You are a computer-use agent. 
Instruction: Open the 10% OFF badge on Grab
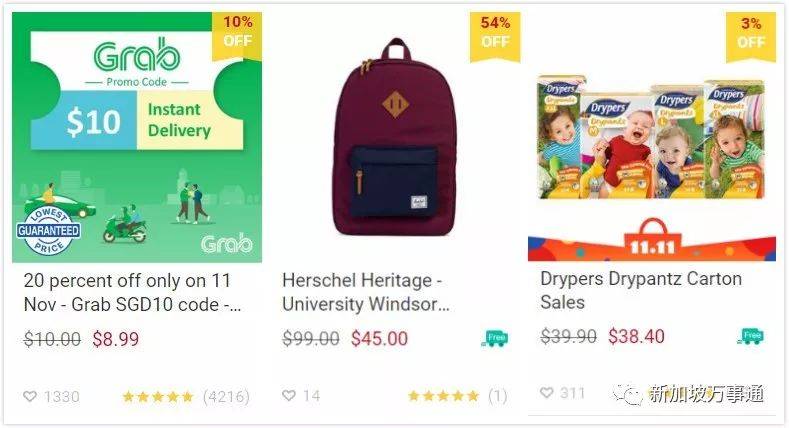pos(237,36)
